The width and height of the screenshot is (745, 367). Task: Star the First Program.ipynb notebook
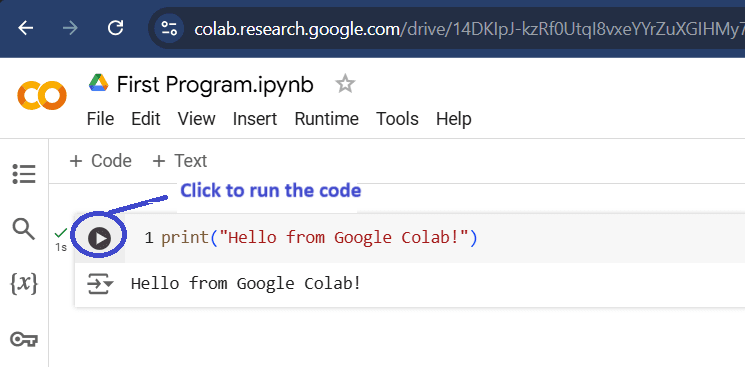345,85
